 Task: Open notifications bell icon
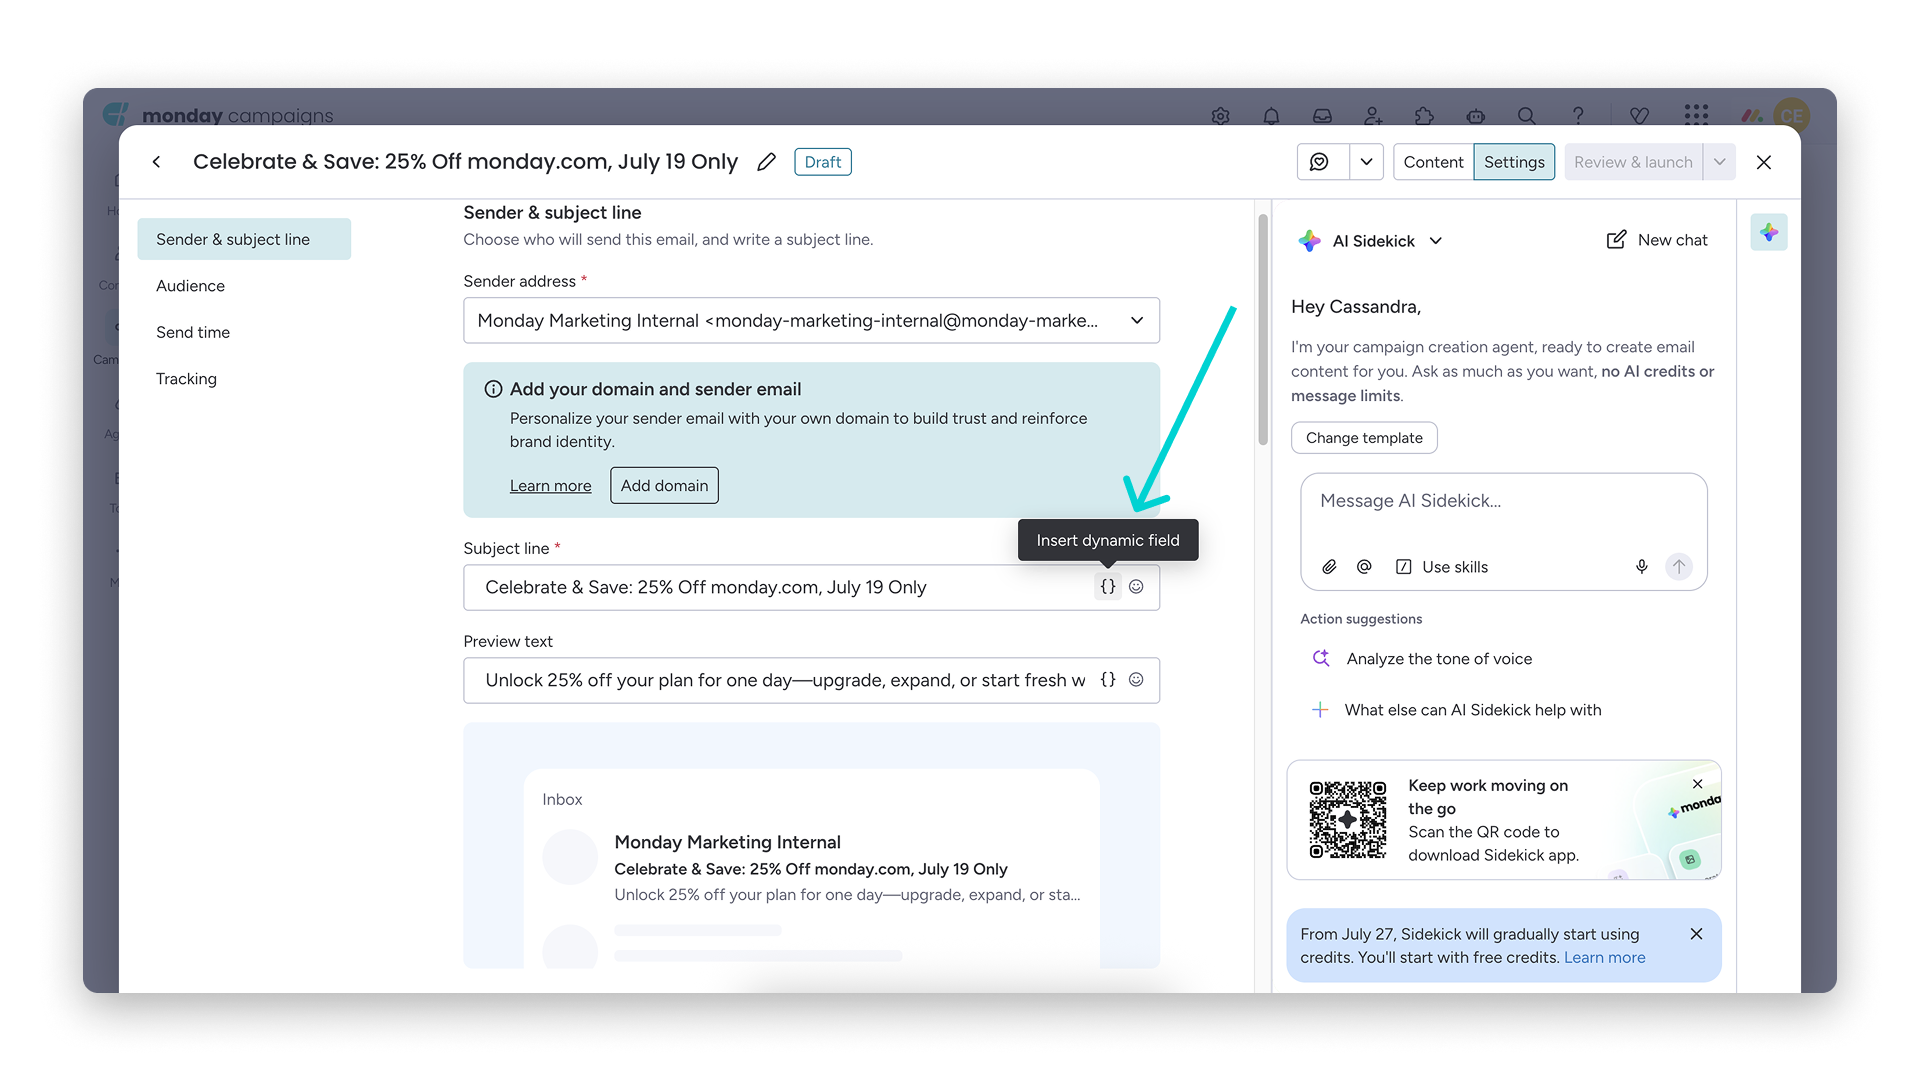click(1271, 116)
